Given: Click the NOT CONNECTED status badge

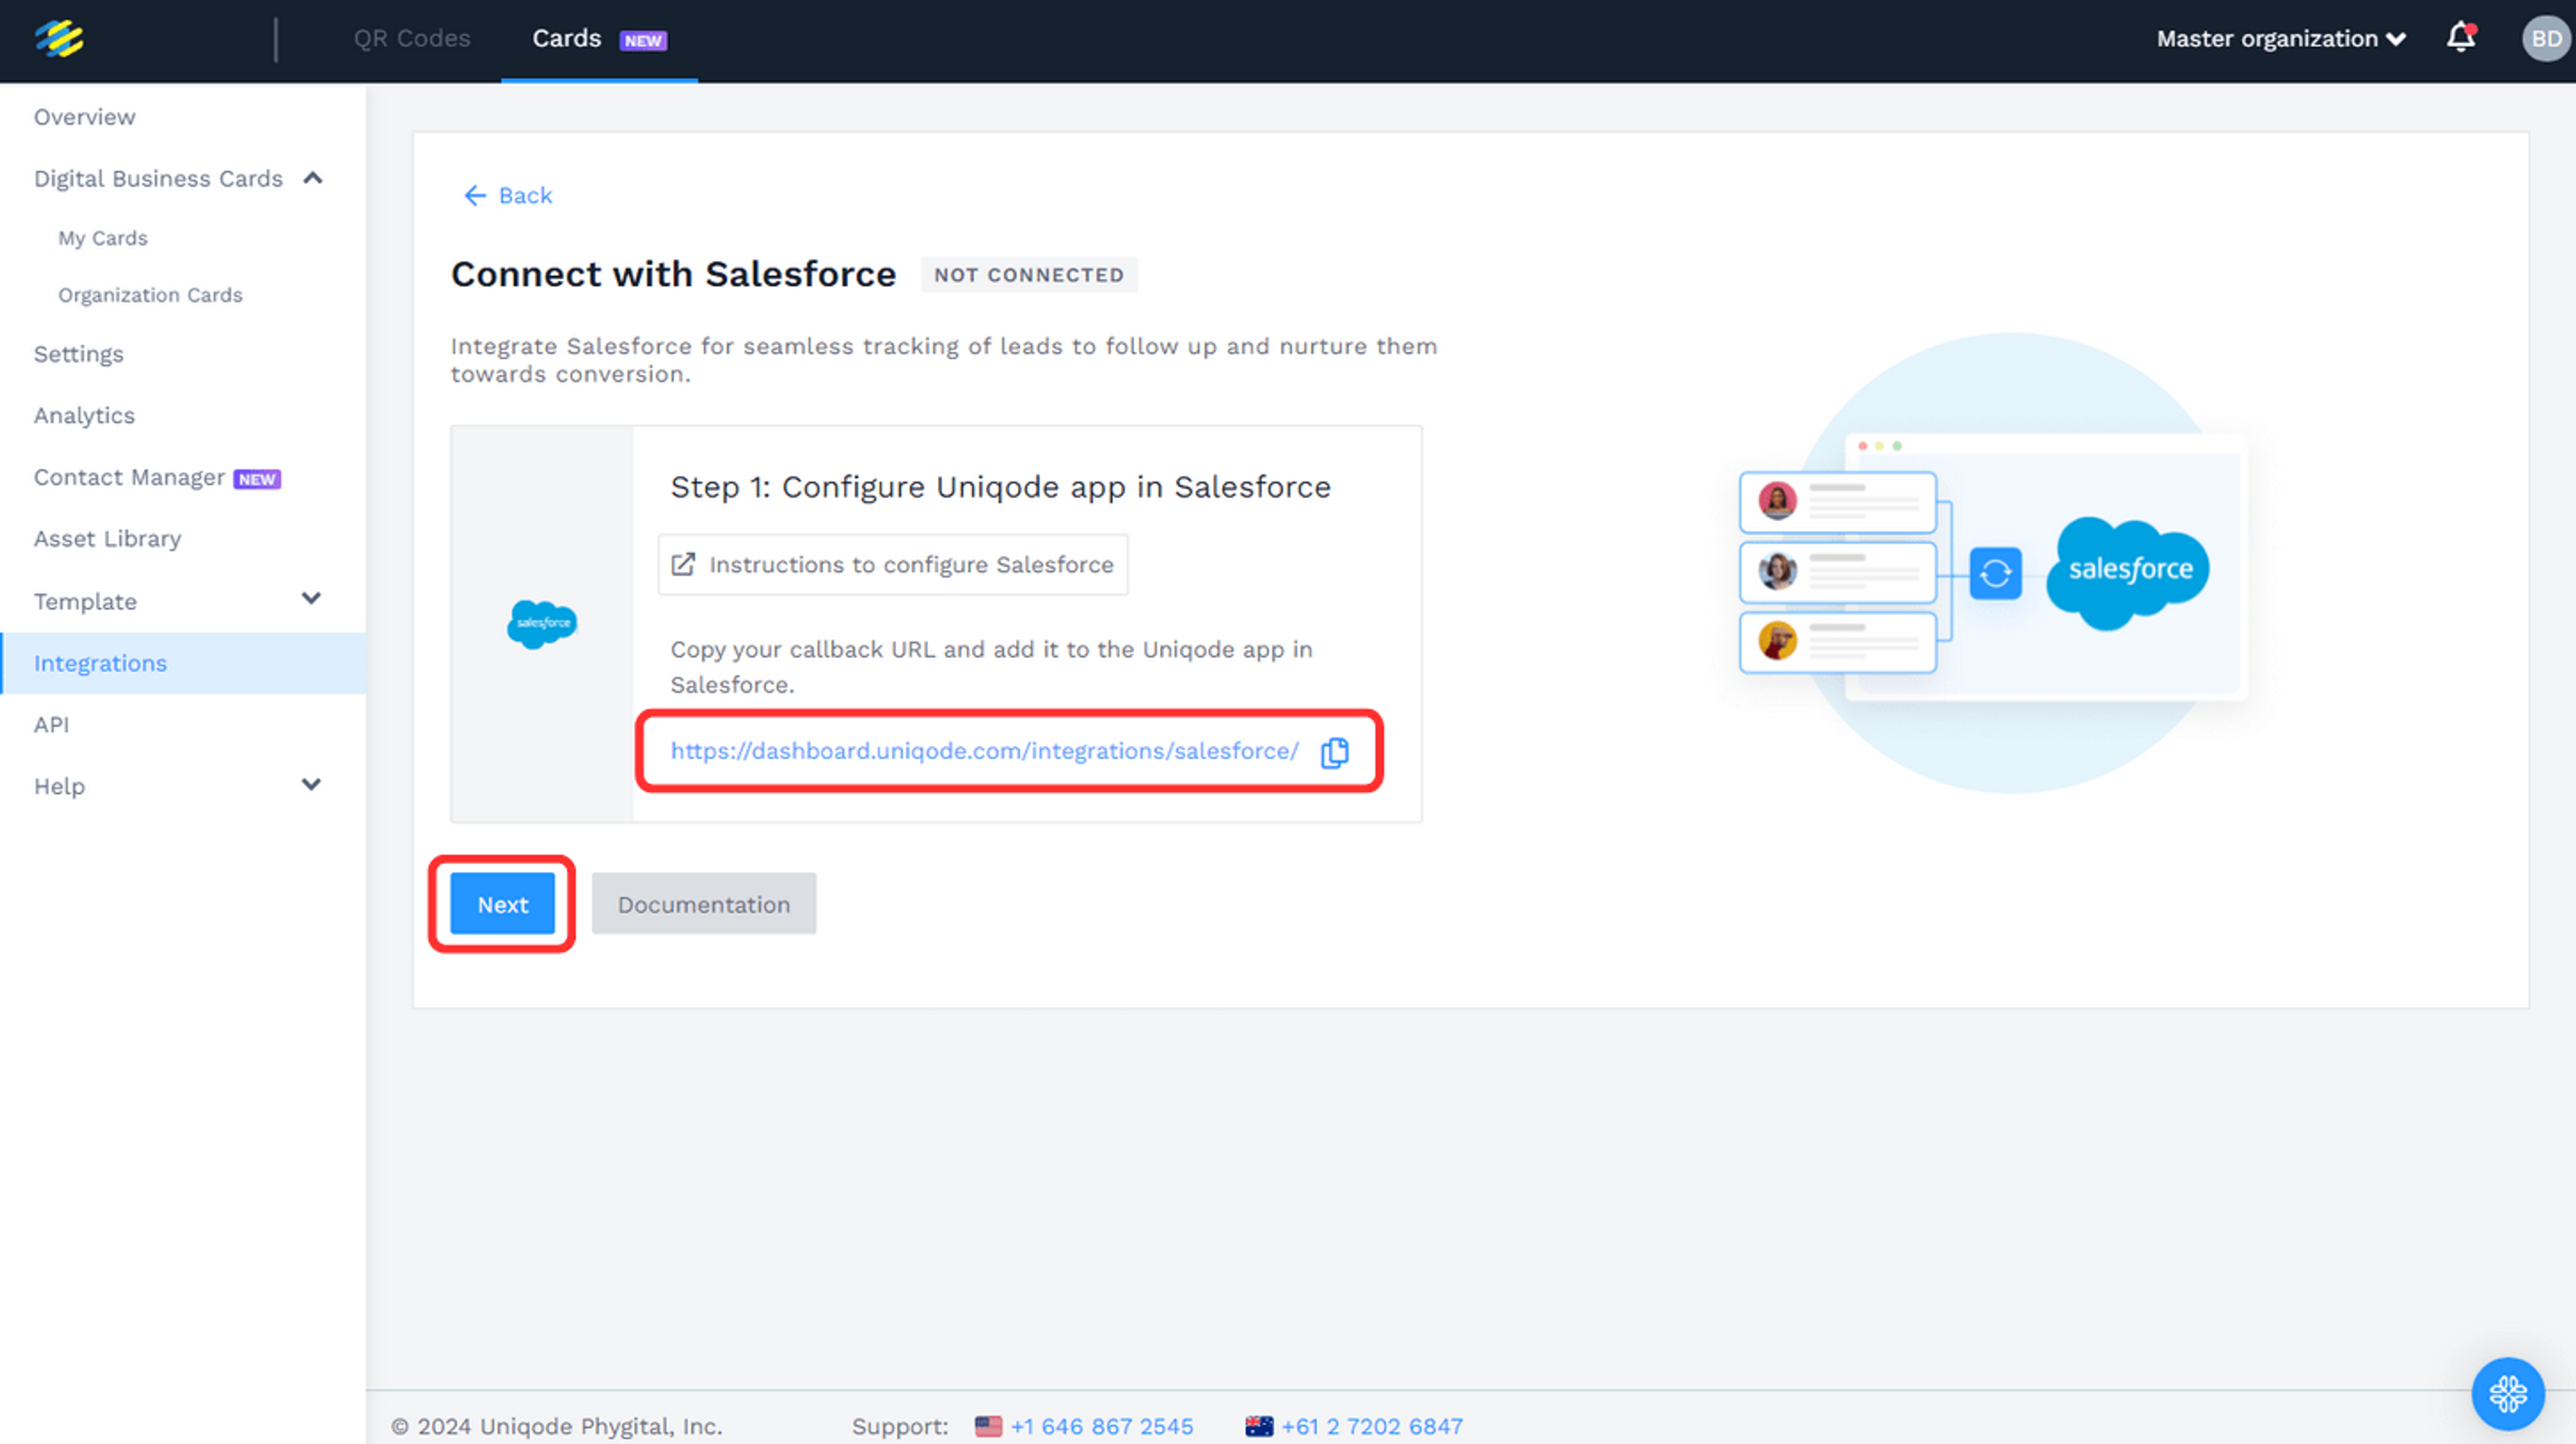Looking at the screenshot, I should pos(1029,275).
